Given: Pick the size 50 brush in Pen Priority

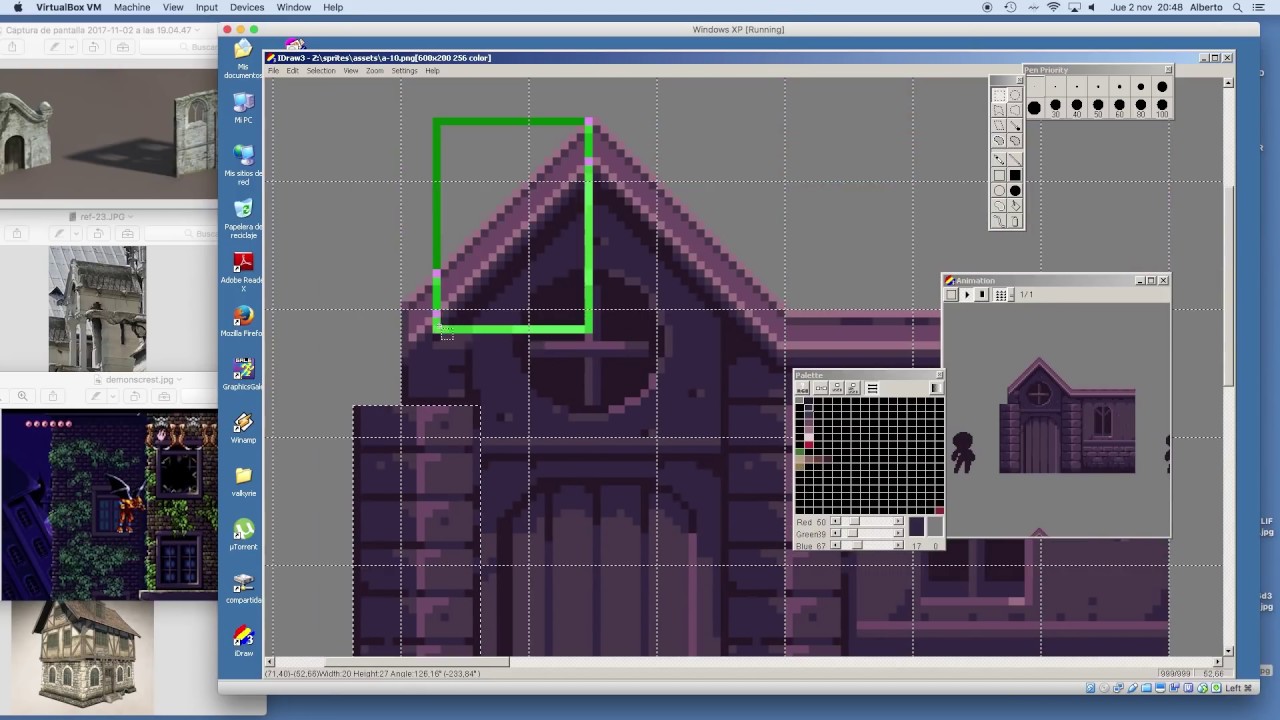Looking at the screenshot, I should point(1098,106).
